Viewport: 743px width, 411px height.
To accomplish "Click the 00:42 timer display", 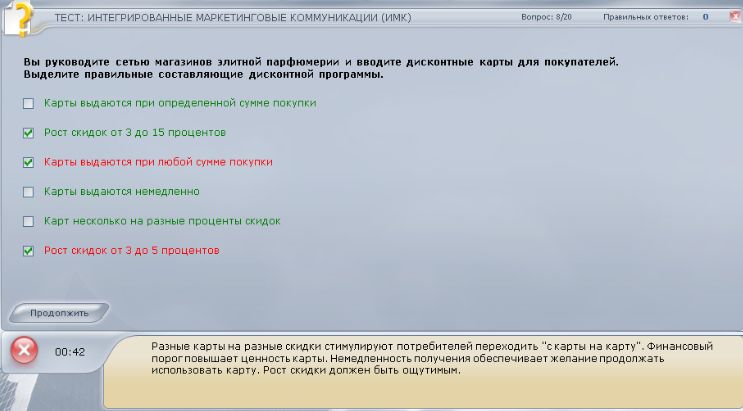I will point(69,352).
